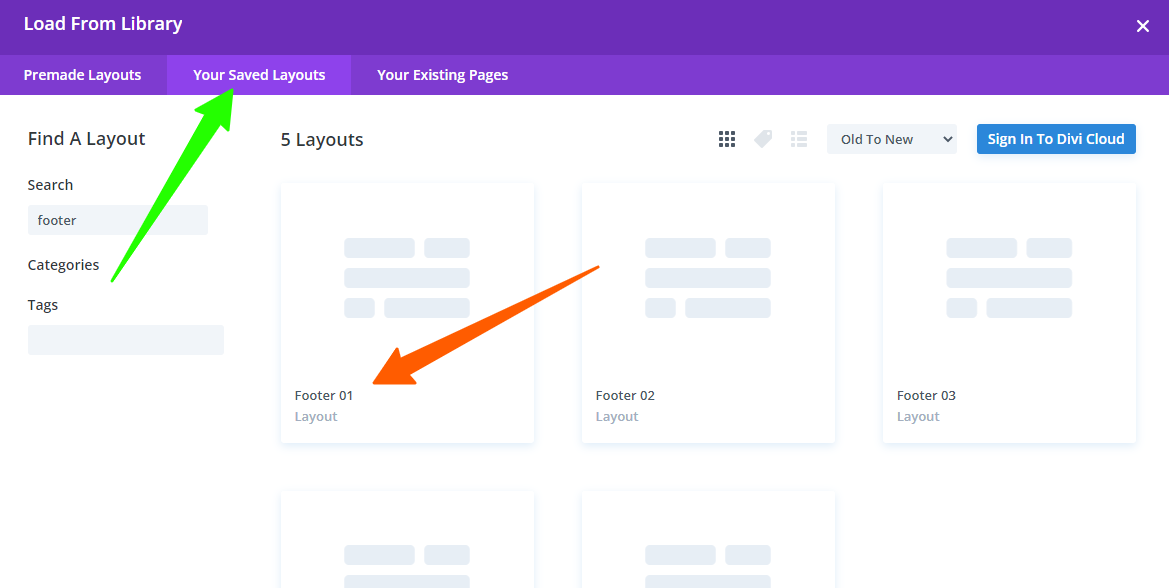Switch to list view of layouts
Viewport: 1169px width, 588px height.
coord(799,139)
